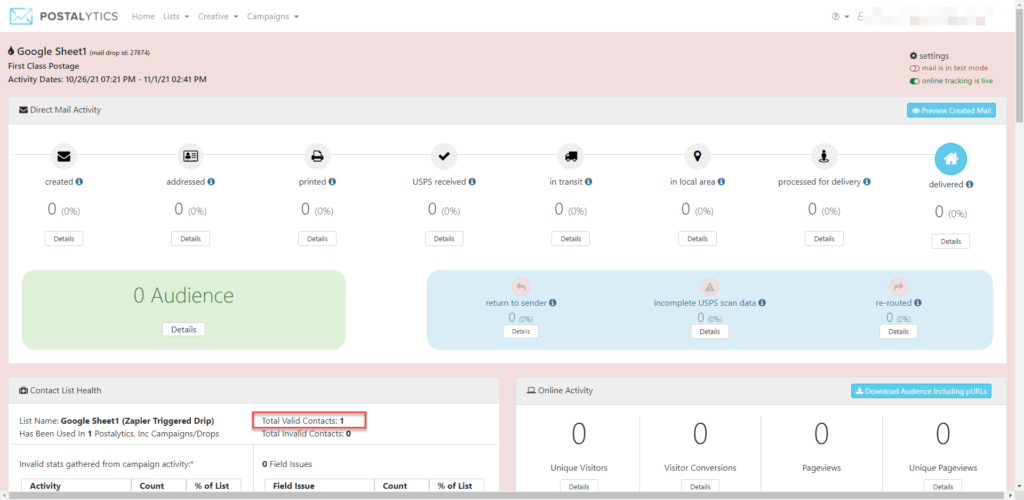Click the Google Sheet1 campaign title
Image resolution: width=1024 pixels, height=500 pixels.
click(52, 52)
